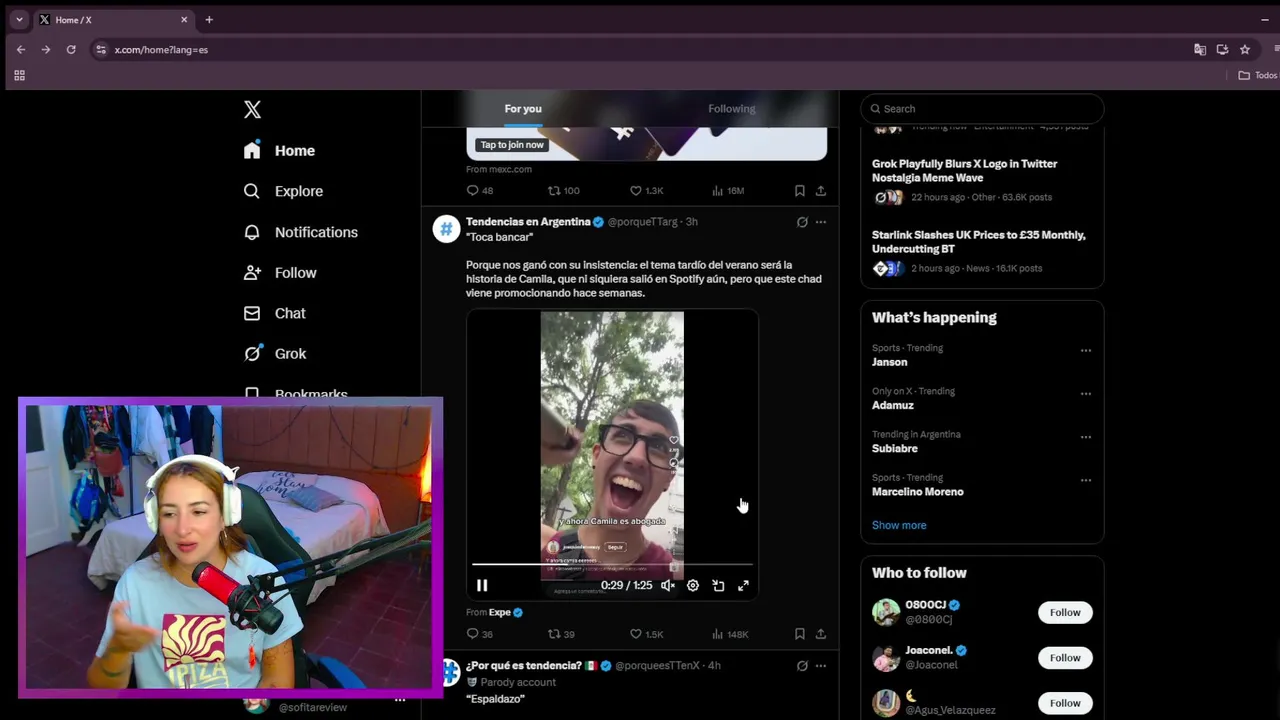This screenshot has width=1280, height=720.
Task: Open account menu dots next to @sofitareview
Action: click(x=400, y=700)
